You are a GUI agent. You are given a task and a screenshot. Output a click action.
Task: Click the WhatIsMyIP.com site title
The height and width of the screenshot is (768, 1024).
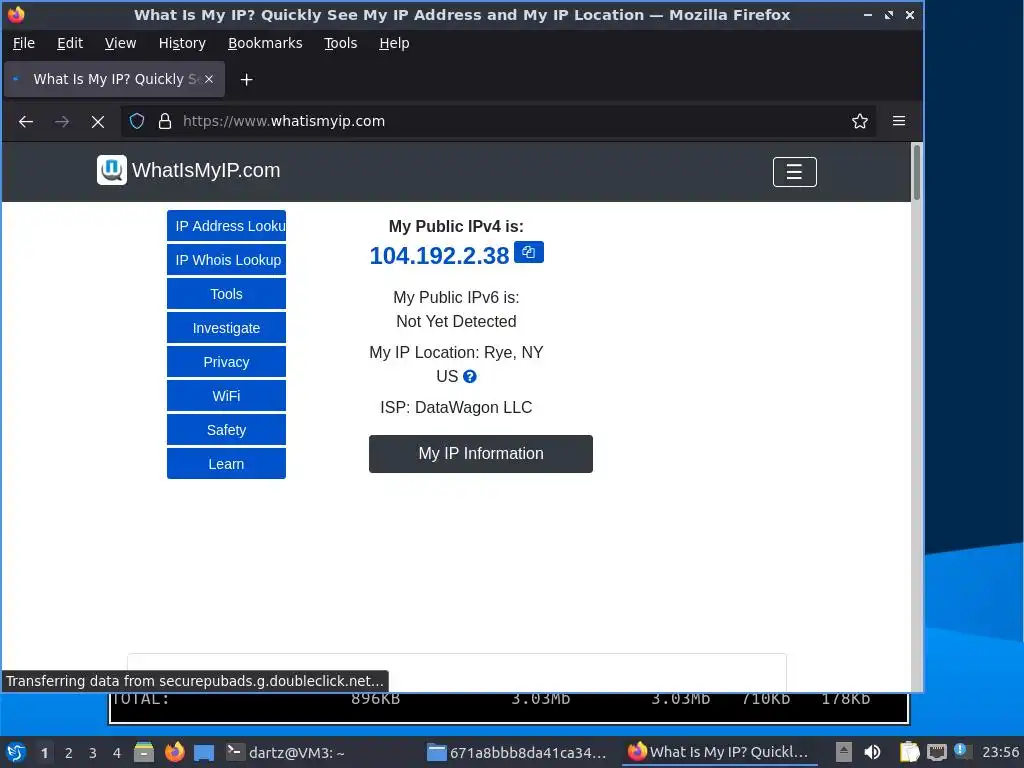[206, 170]
